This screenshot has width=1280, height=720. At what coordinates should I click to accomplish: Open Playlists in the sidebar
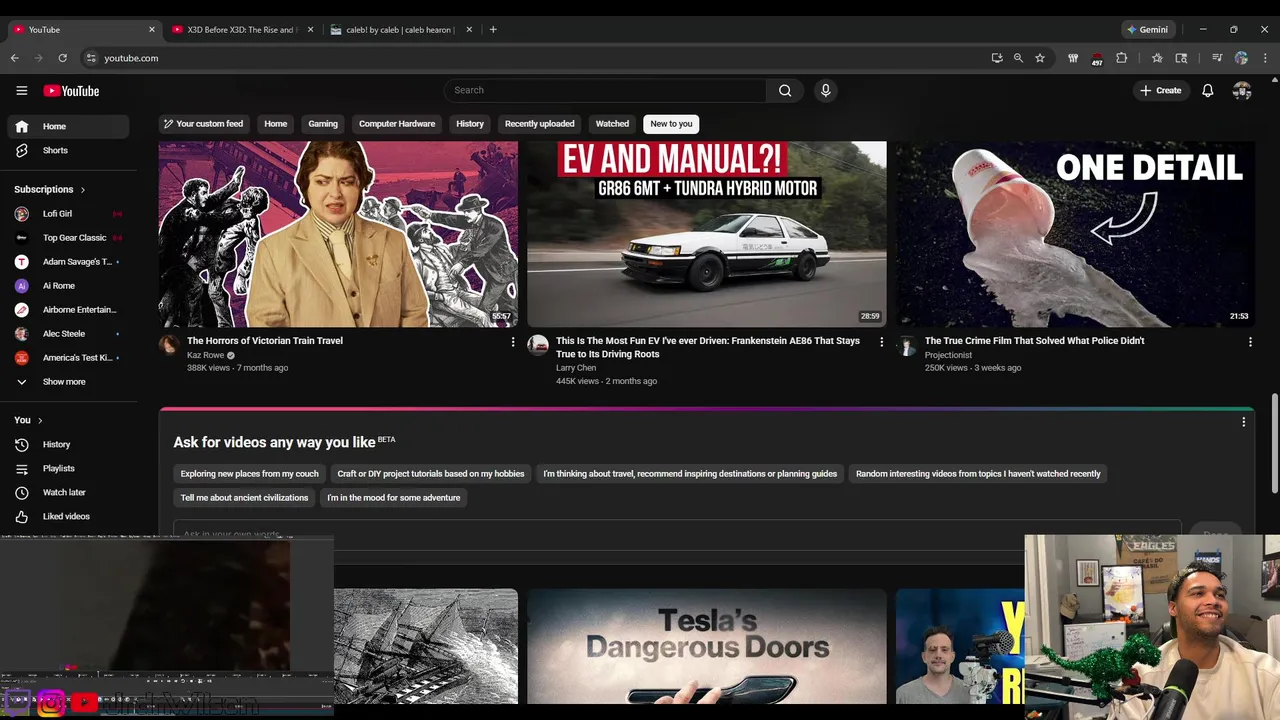[68, 468]
